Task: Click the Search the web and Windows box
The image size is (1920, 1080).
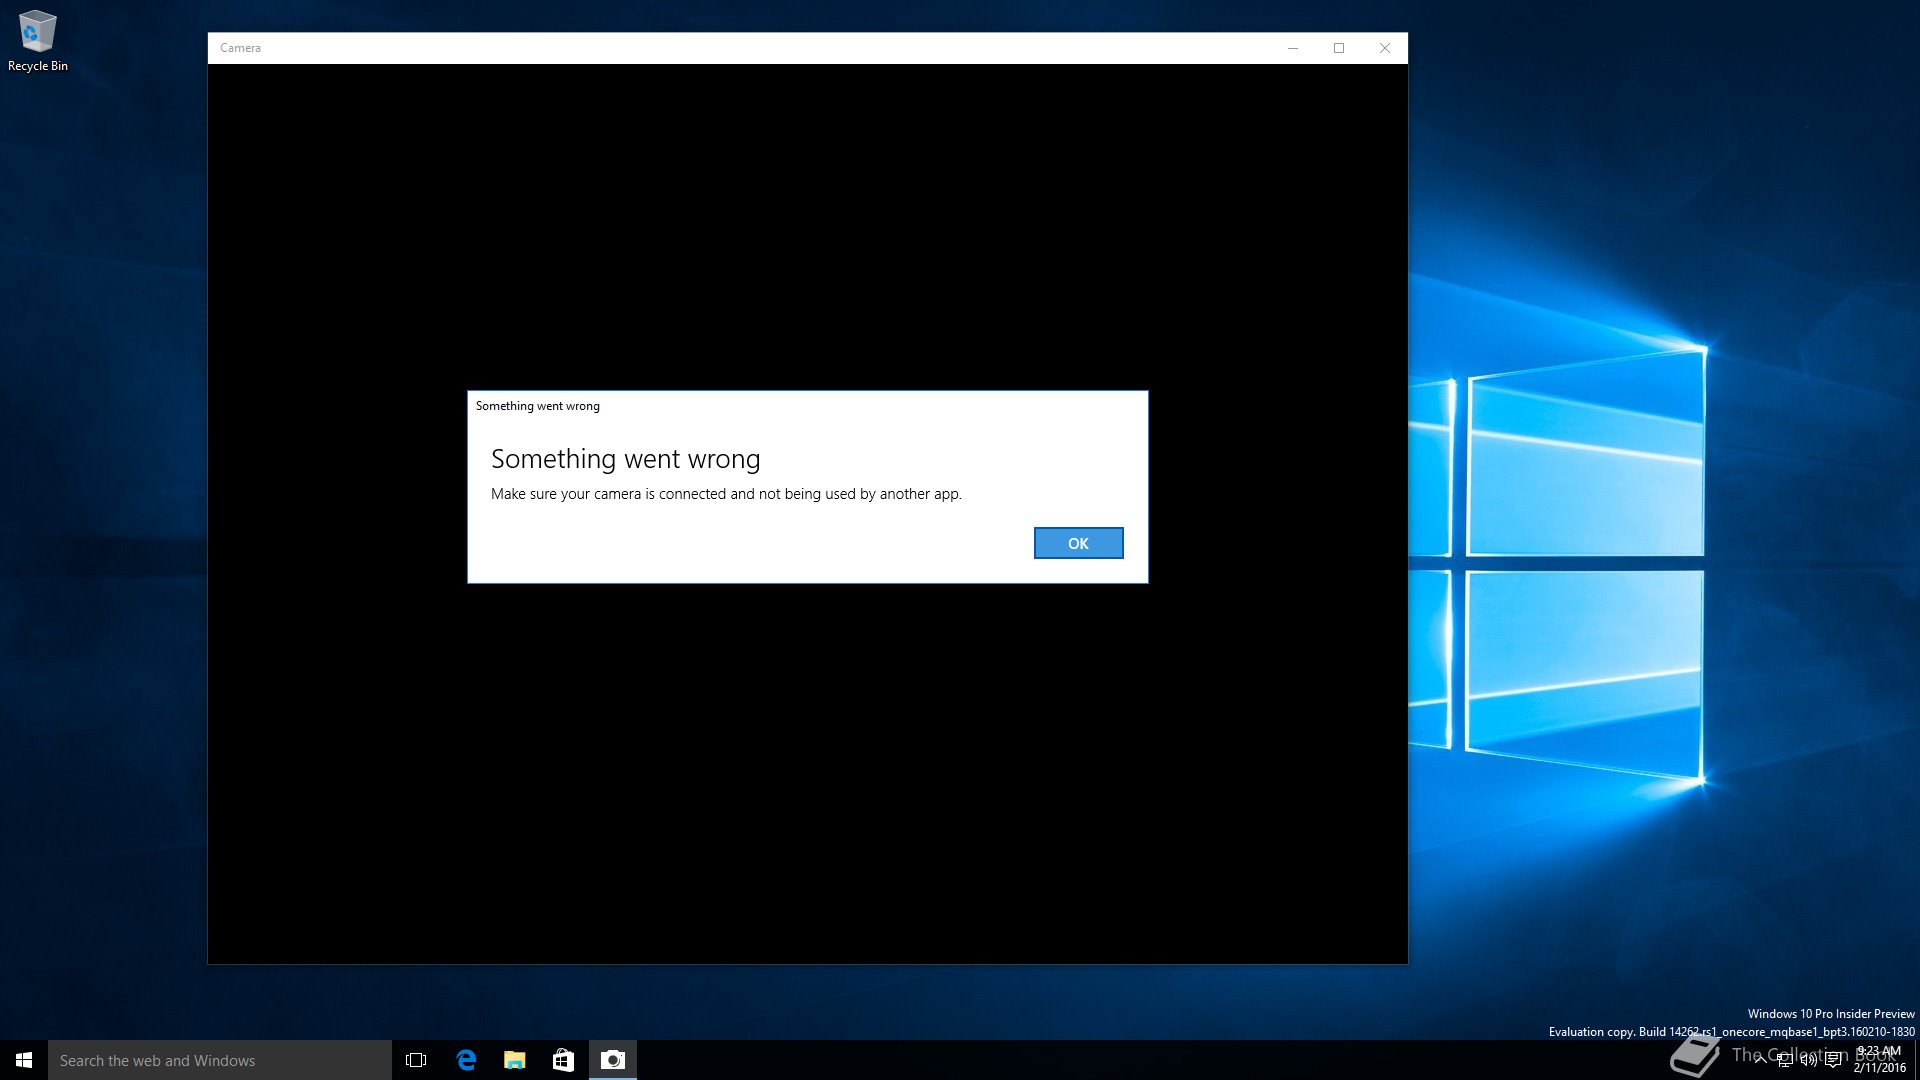Action: [220, 1060]
